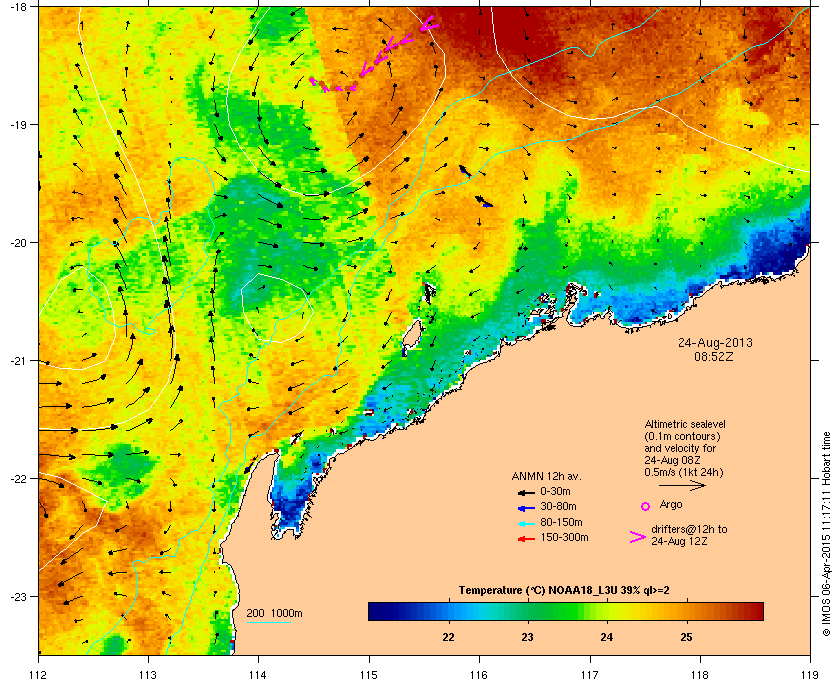Viewport: 840px width, 680px height.
Task: Click the colorbar tick label 22
Action: pyautogui.click(x=448, y=638)
